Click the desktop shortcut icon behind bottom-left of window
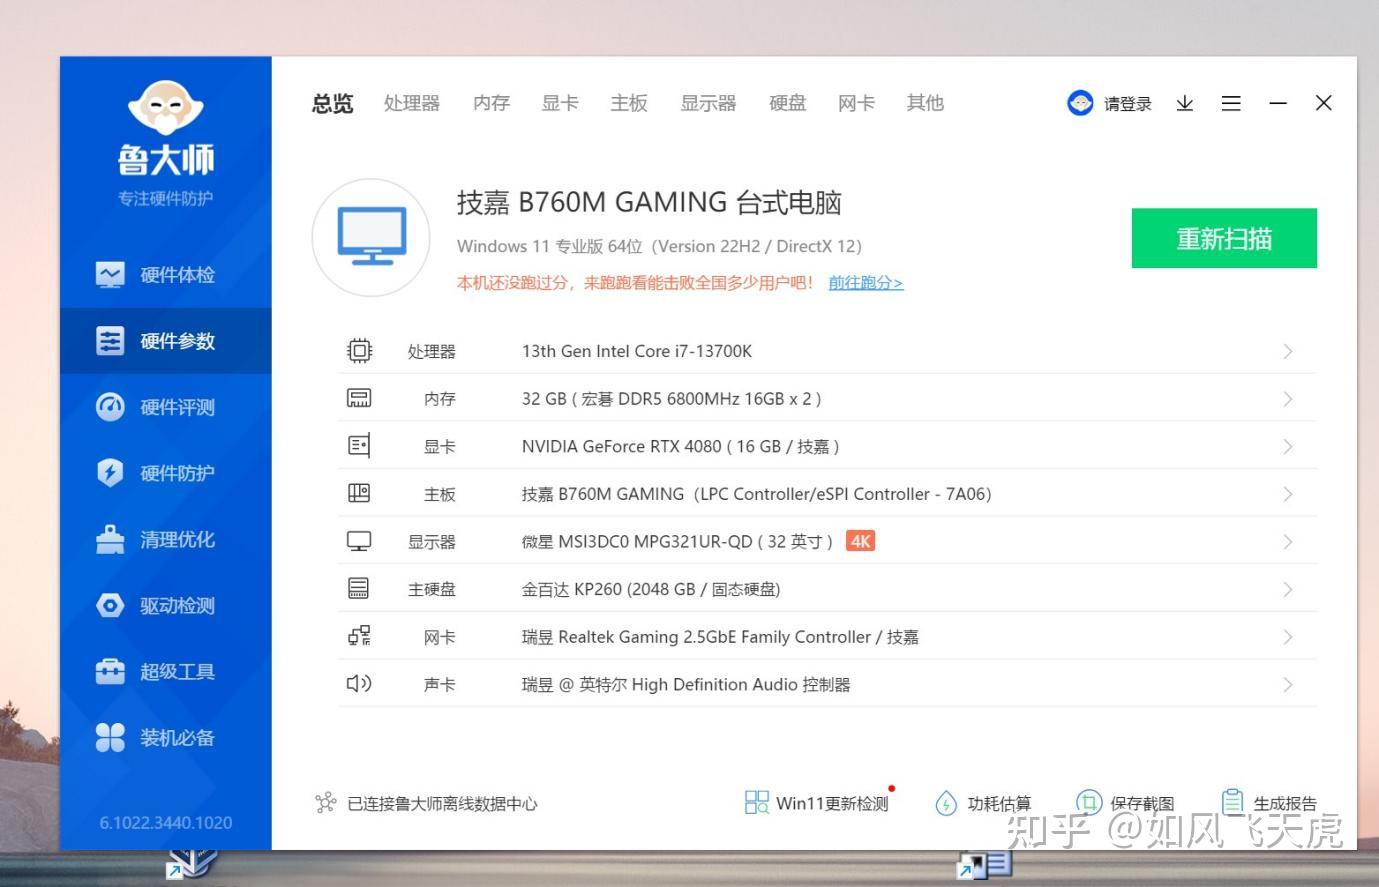 (191, 865)
